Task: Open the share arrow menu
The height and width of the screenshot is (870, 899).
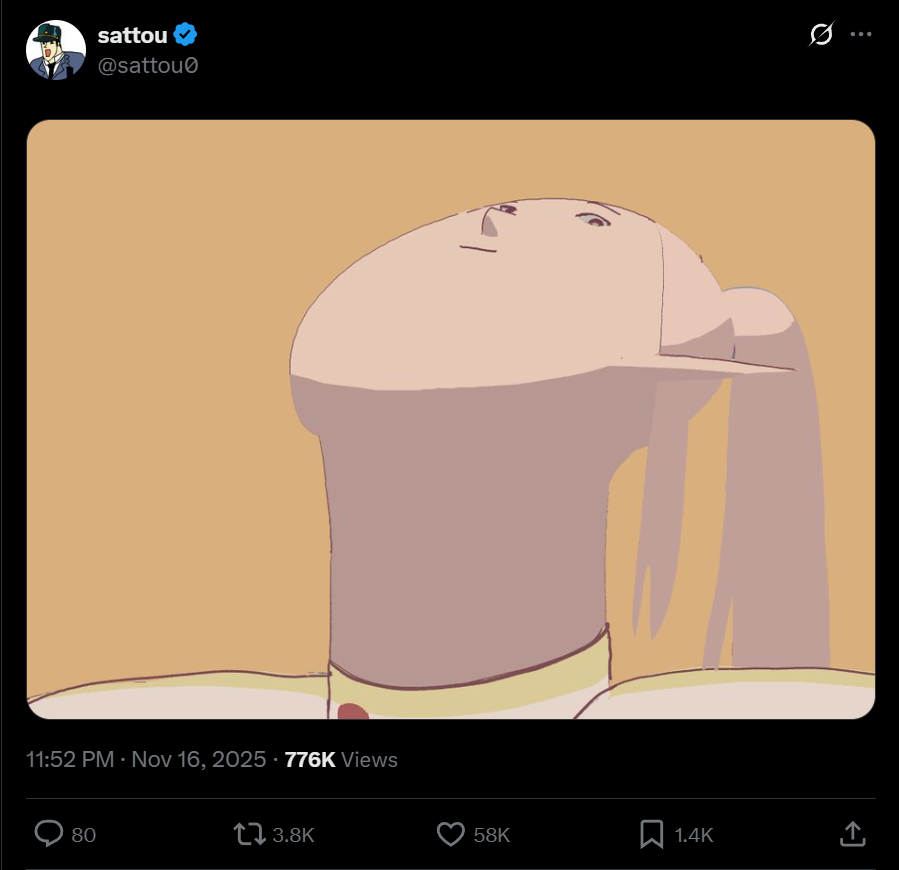Action: coord(851,834)
